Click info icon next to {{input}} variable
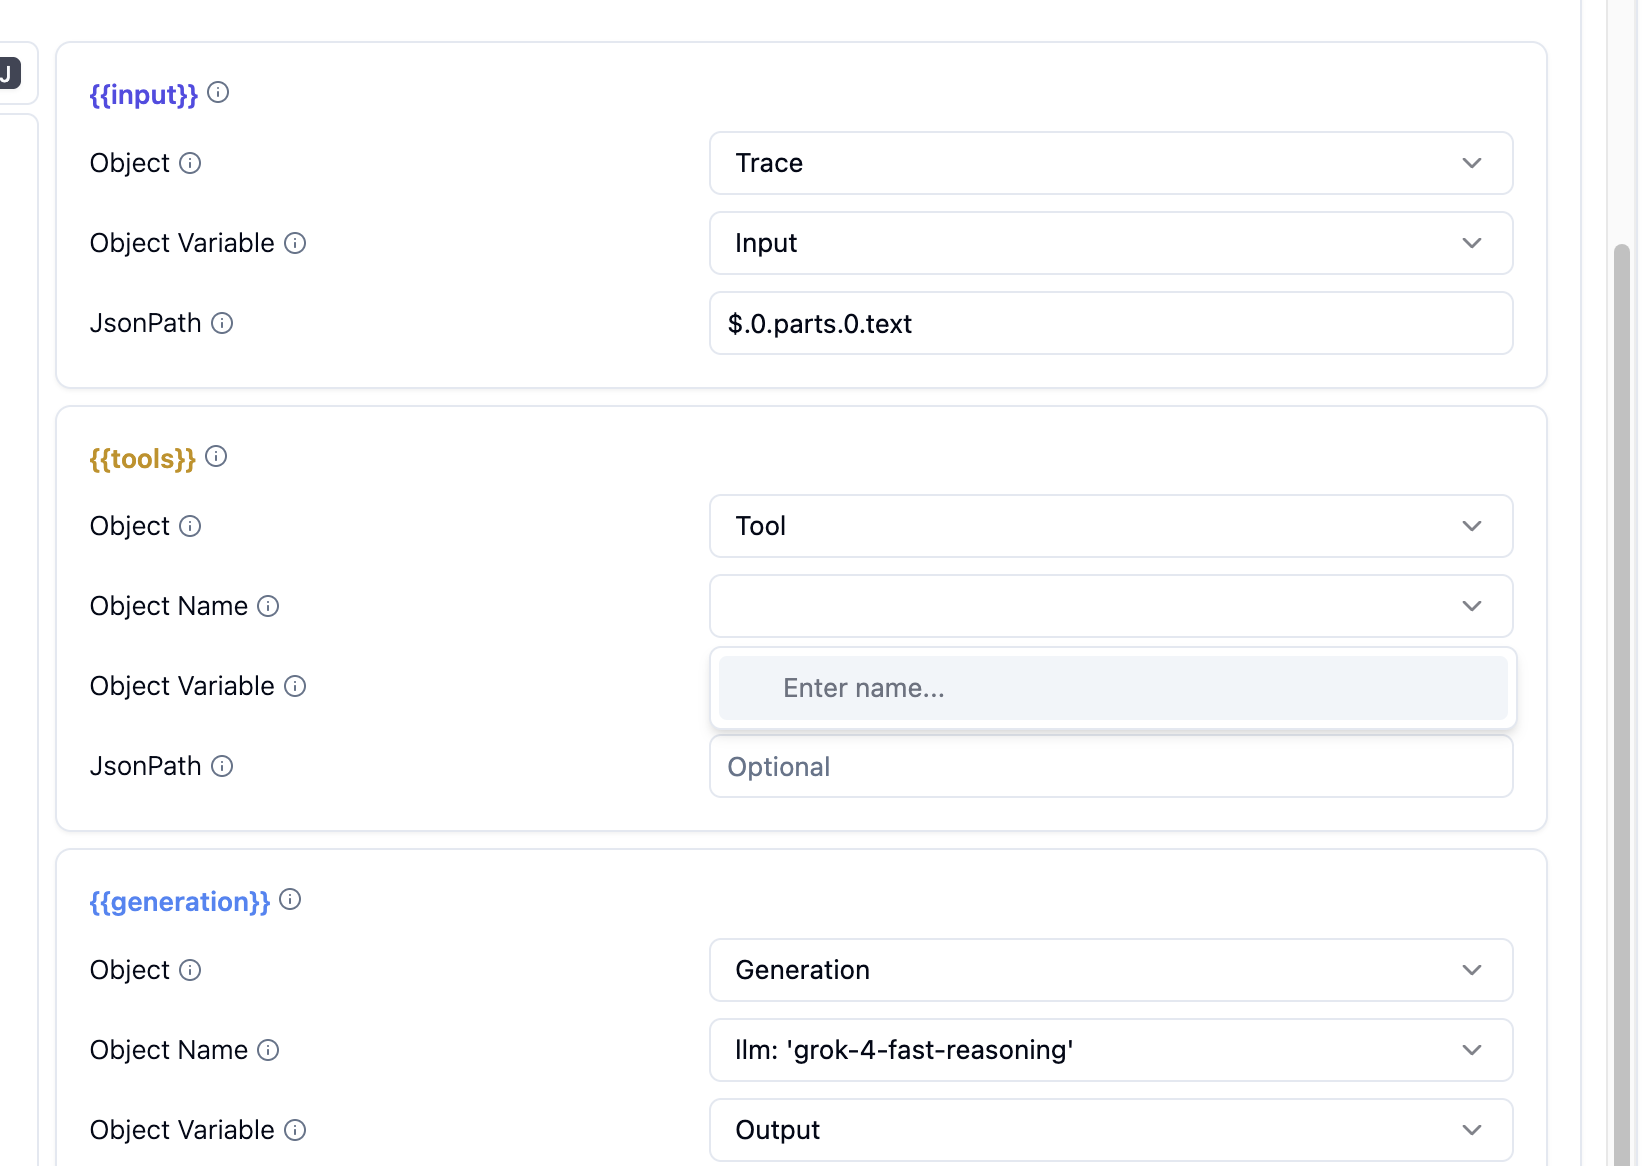Image resolution: width=1650 pixels, height=1166 pixels. click(x=218, y=93)
